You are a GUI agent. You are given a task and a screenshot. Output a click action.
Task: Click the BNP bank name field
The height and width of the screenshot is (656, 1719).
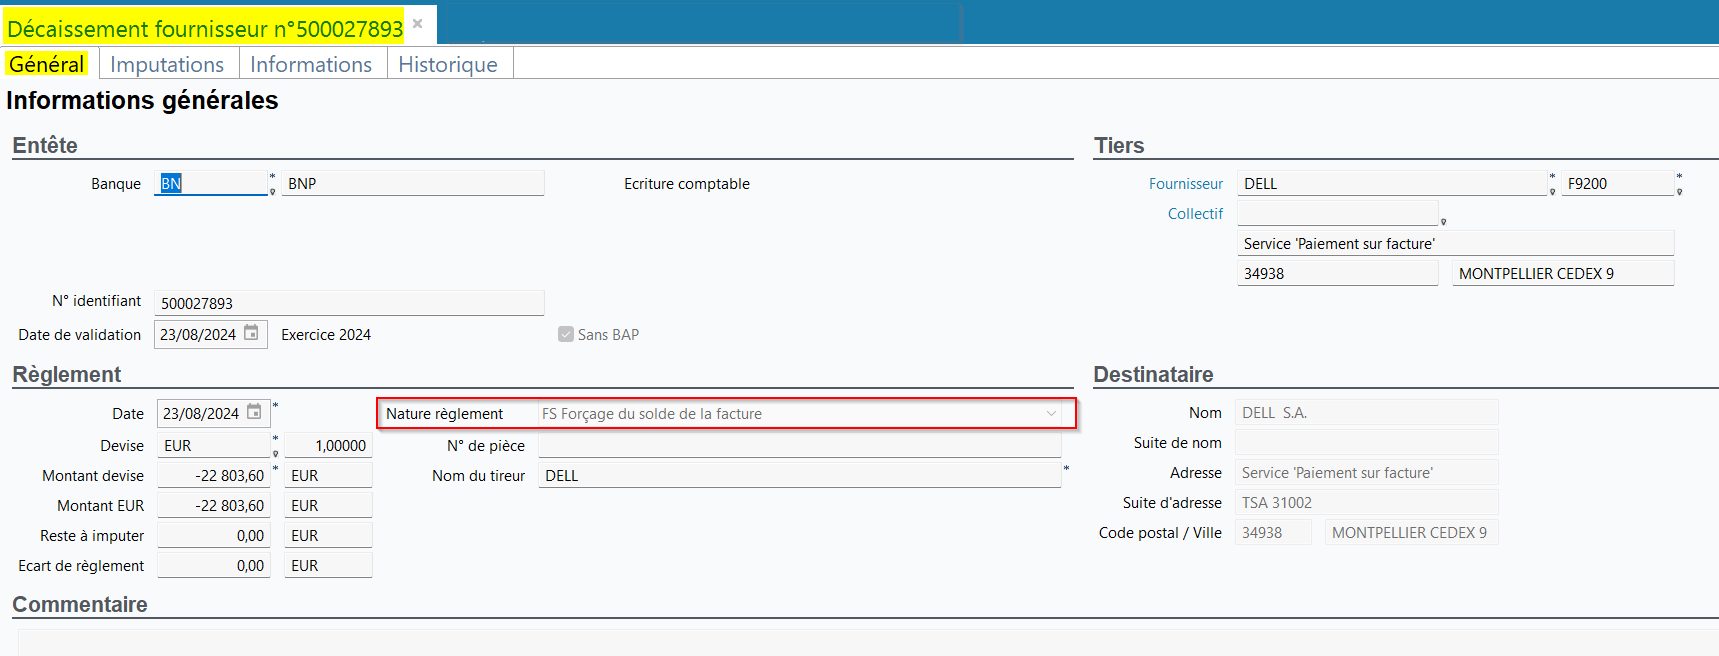413,183
